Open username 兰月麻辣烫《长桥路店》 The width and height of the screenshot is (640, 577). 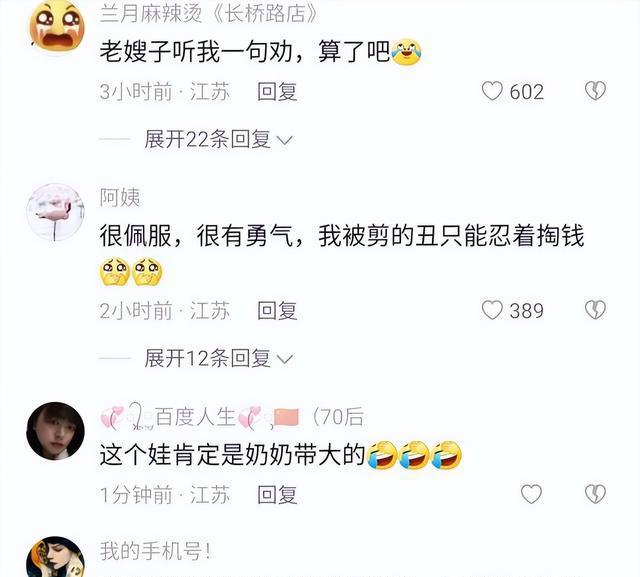click(x=209, y=14)
